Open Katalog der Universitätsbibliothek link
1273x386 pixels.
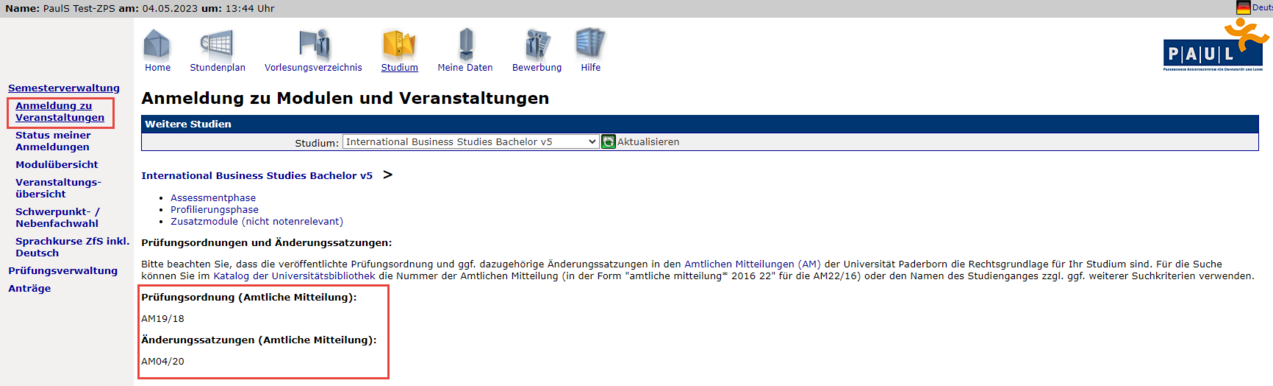pos(294,275)
